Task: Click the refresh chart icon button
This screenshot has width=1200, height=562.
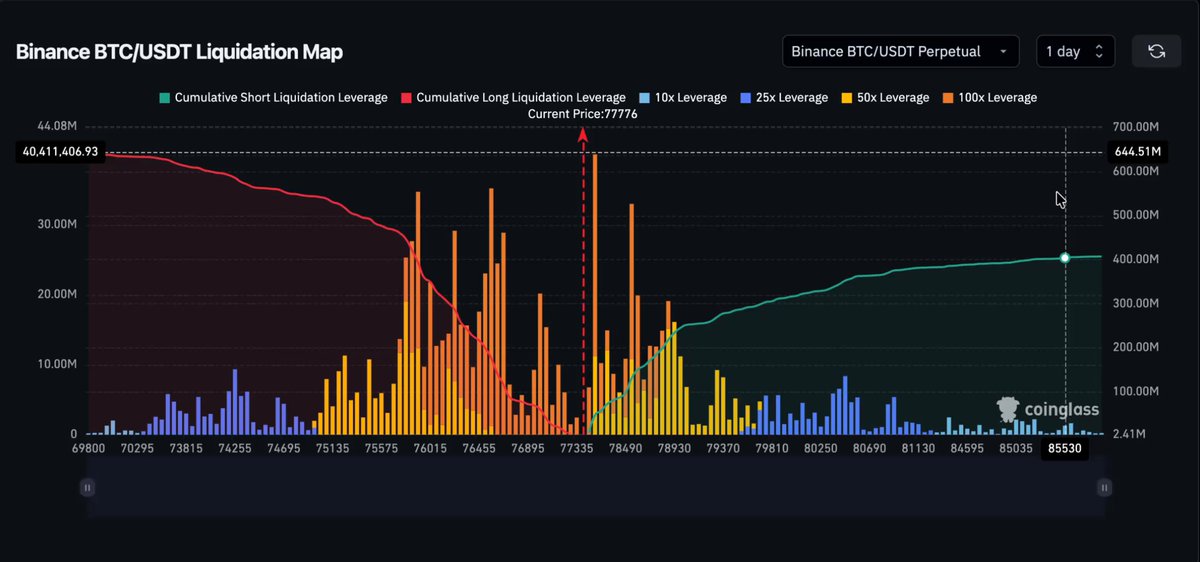Action: 1157,51
